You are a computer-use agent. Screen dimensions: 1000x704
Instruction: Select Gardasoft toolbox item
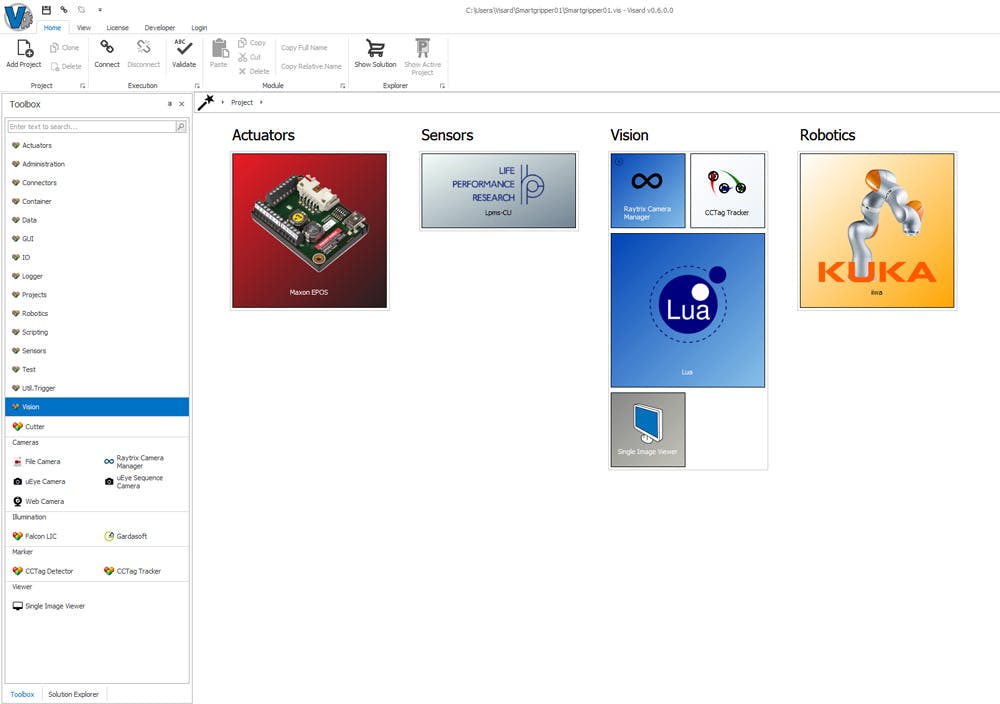coord(126,536)
